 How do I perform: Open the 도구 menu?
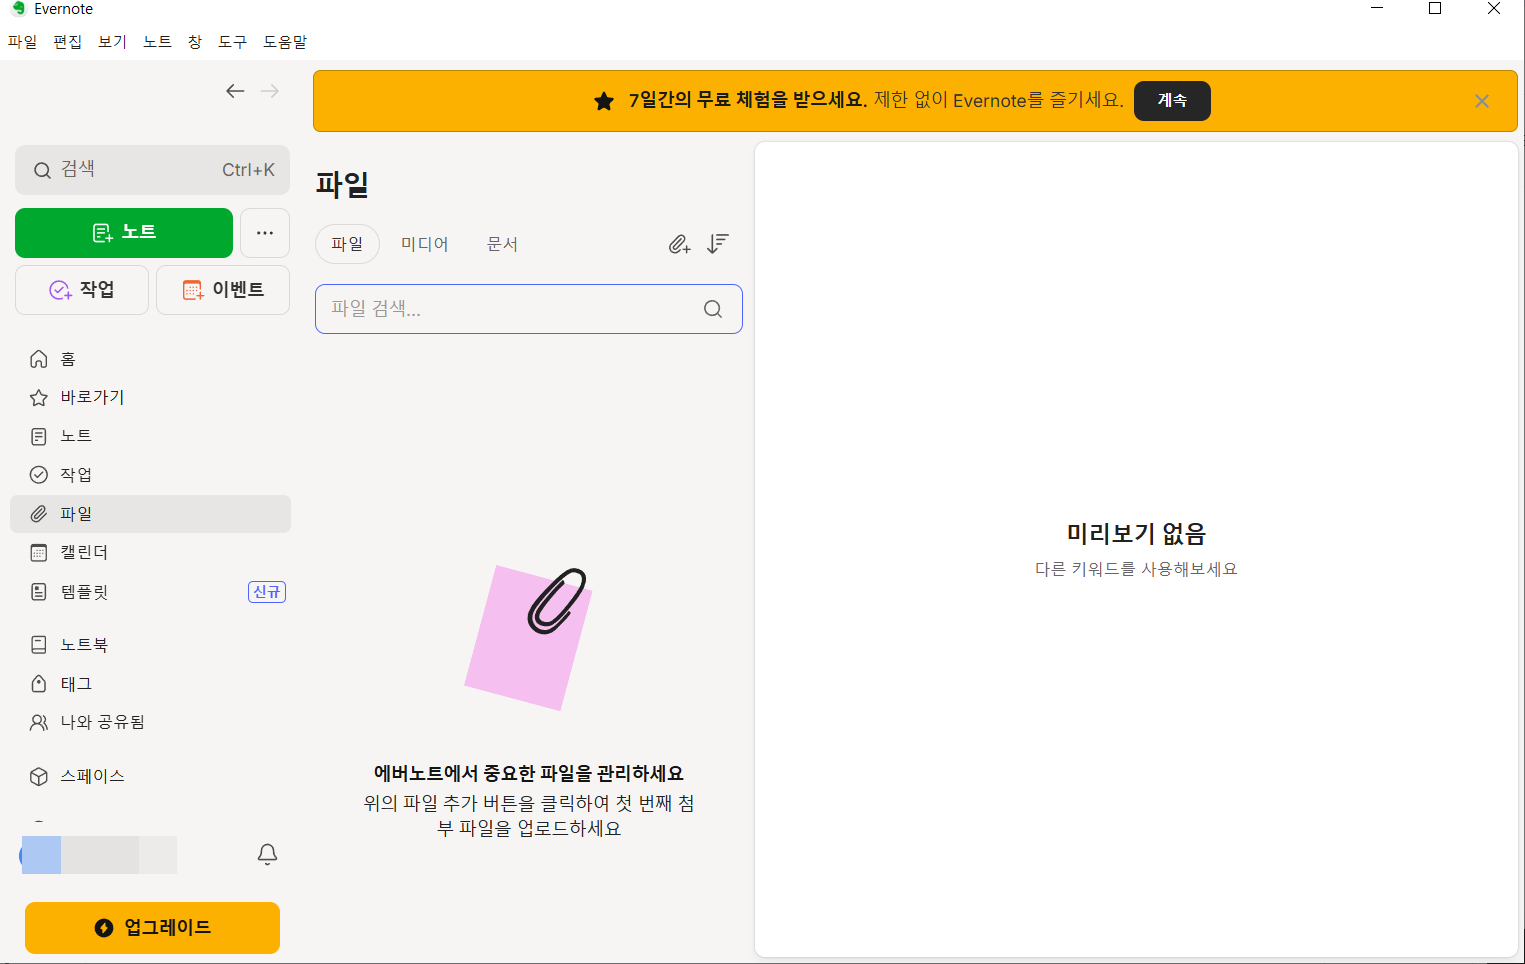click(232, 42)
